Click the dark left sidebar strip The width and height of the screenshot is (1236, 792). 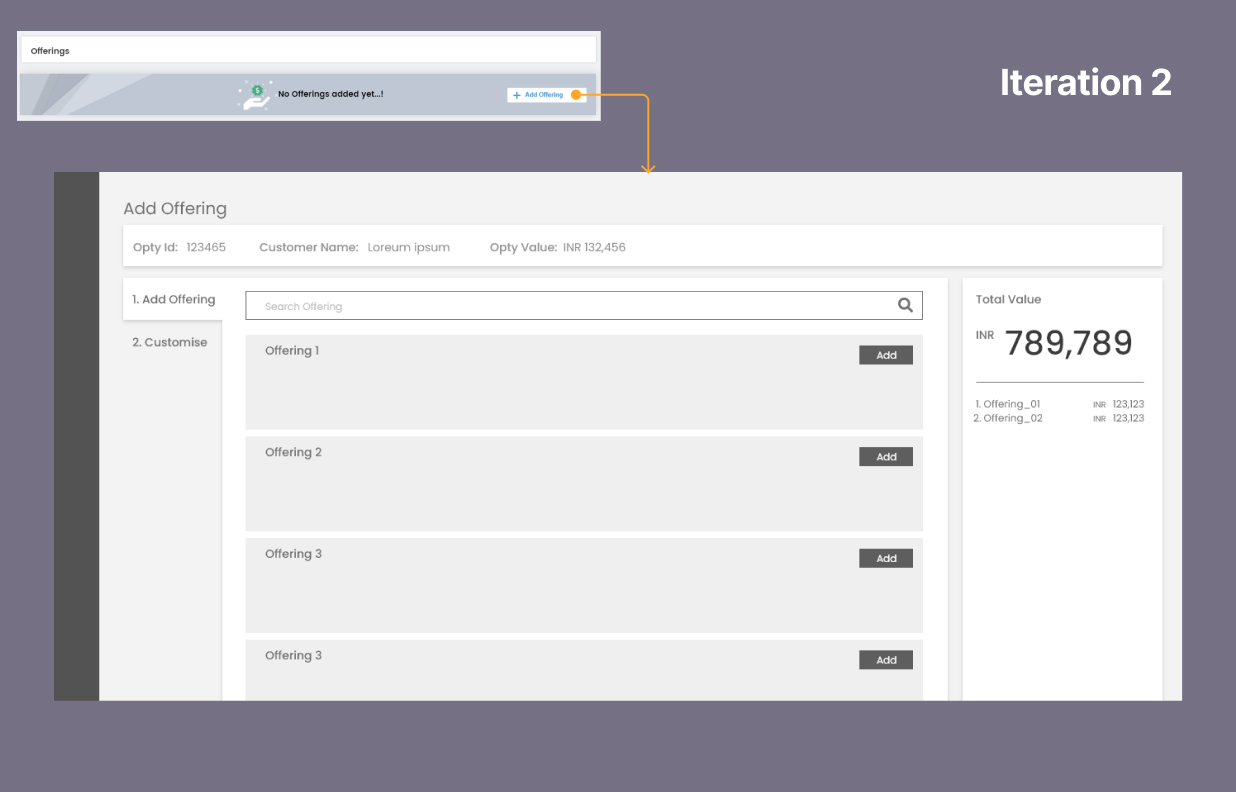coord(76,436)
